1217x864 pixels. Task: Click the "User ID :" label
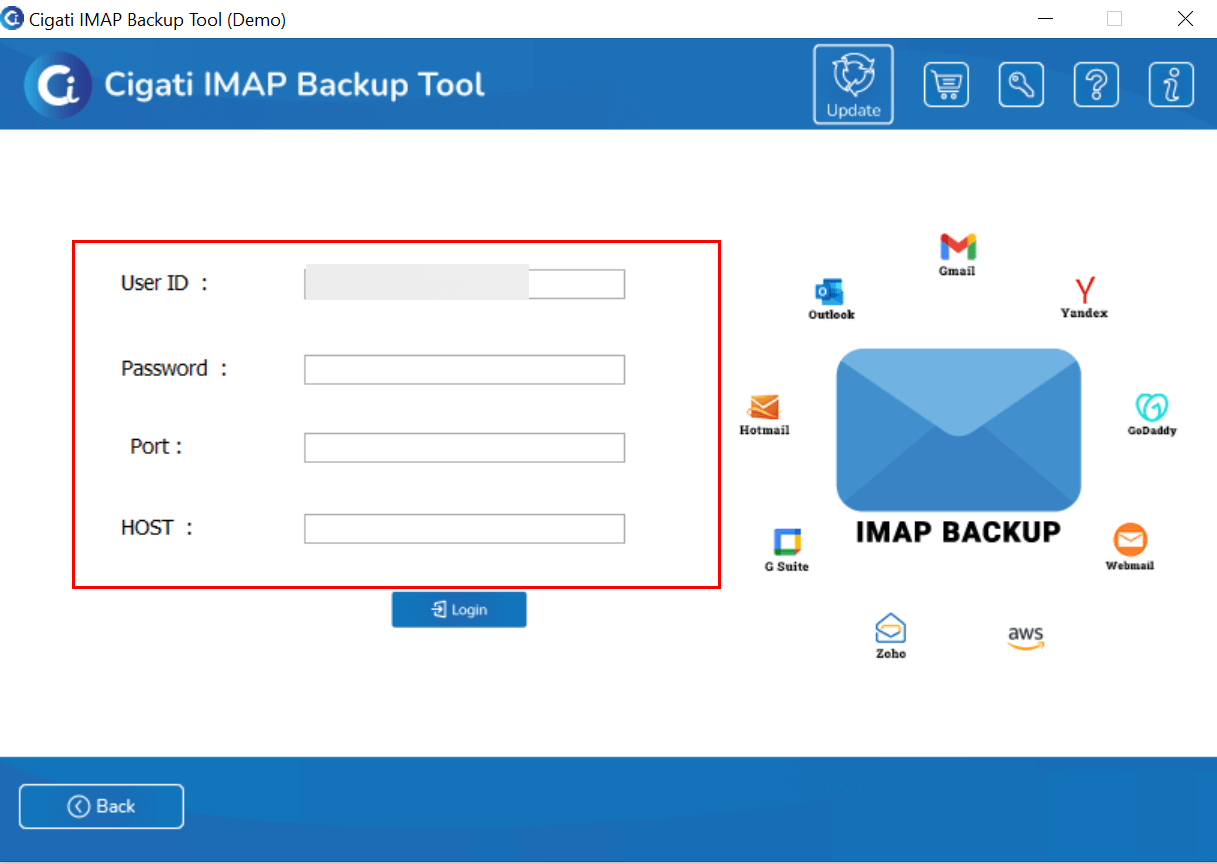point(164,284)
